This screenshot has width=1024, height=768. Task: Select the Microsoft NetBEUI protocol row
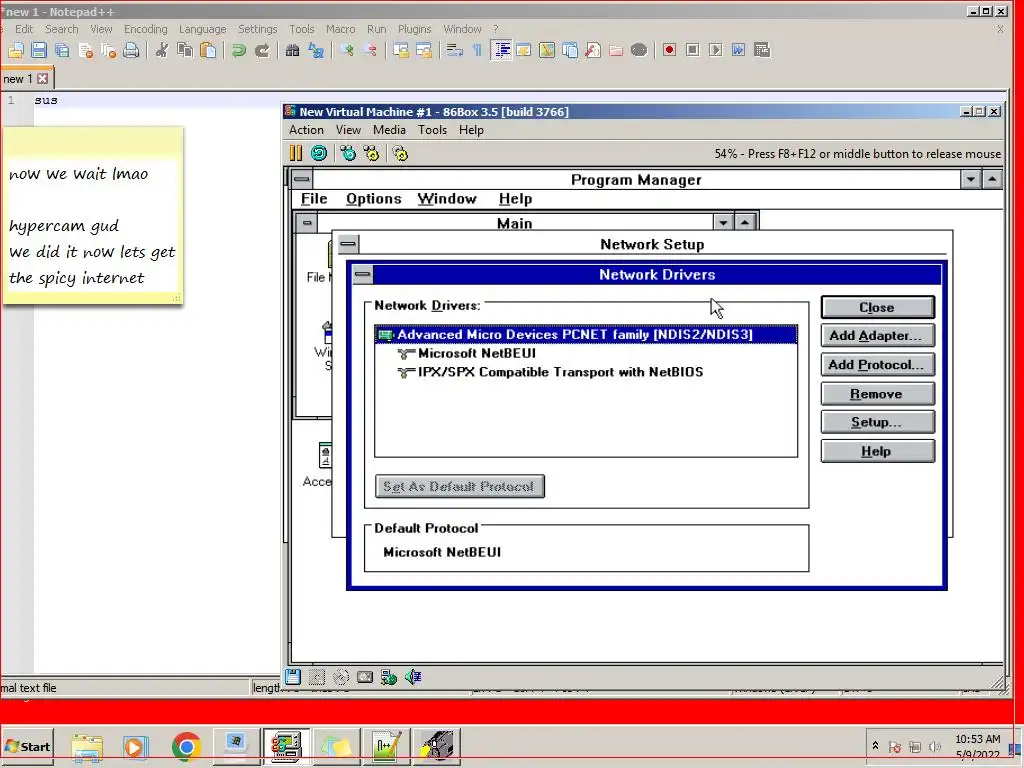[586, 353]
